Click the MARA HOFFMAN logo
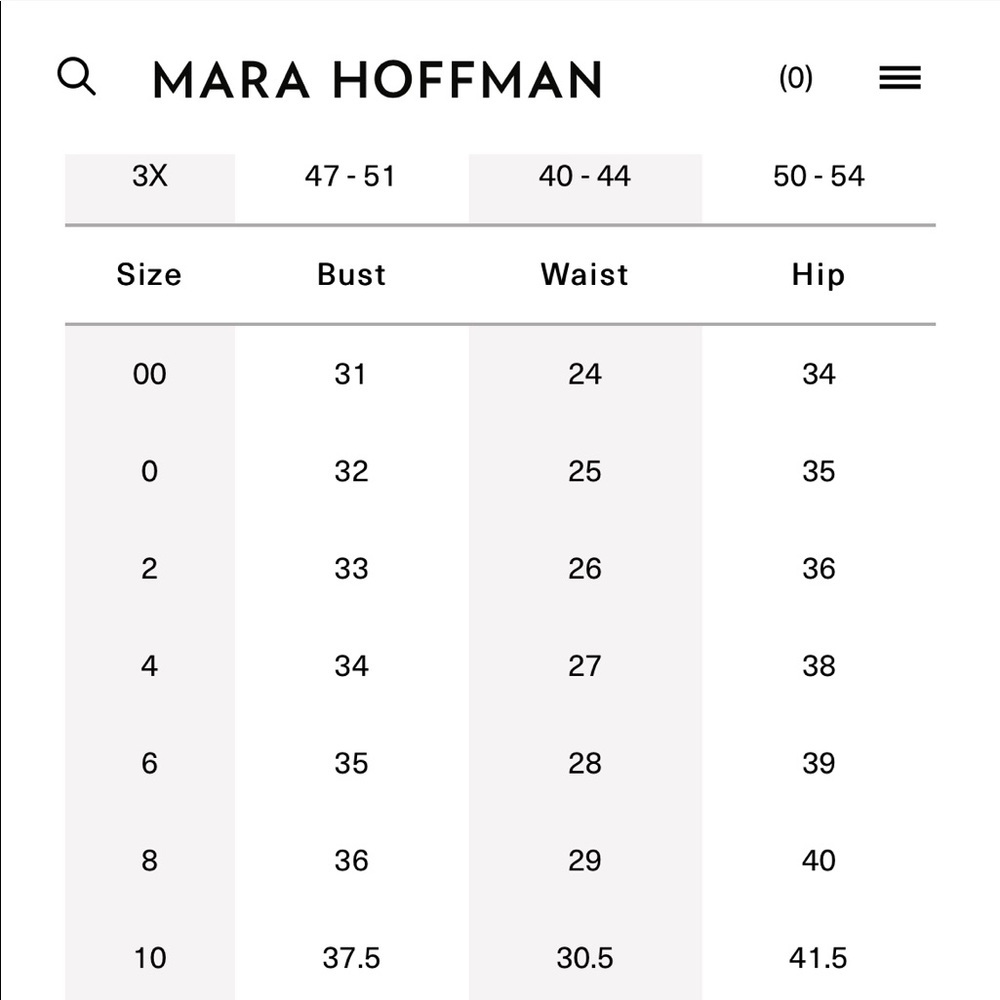Viewport: 1000px width, 1000px height. click(375, 80)
